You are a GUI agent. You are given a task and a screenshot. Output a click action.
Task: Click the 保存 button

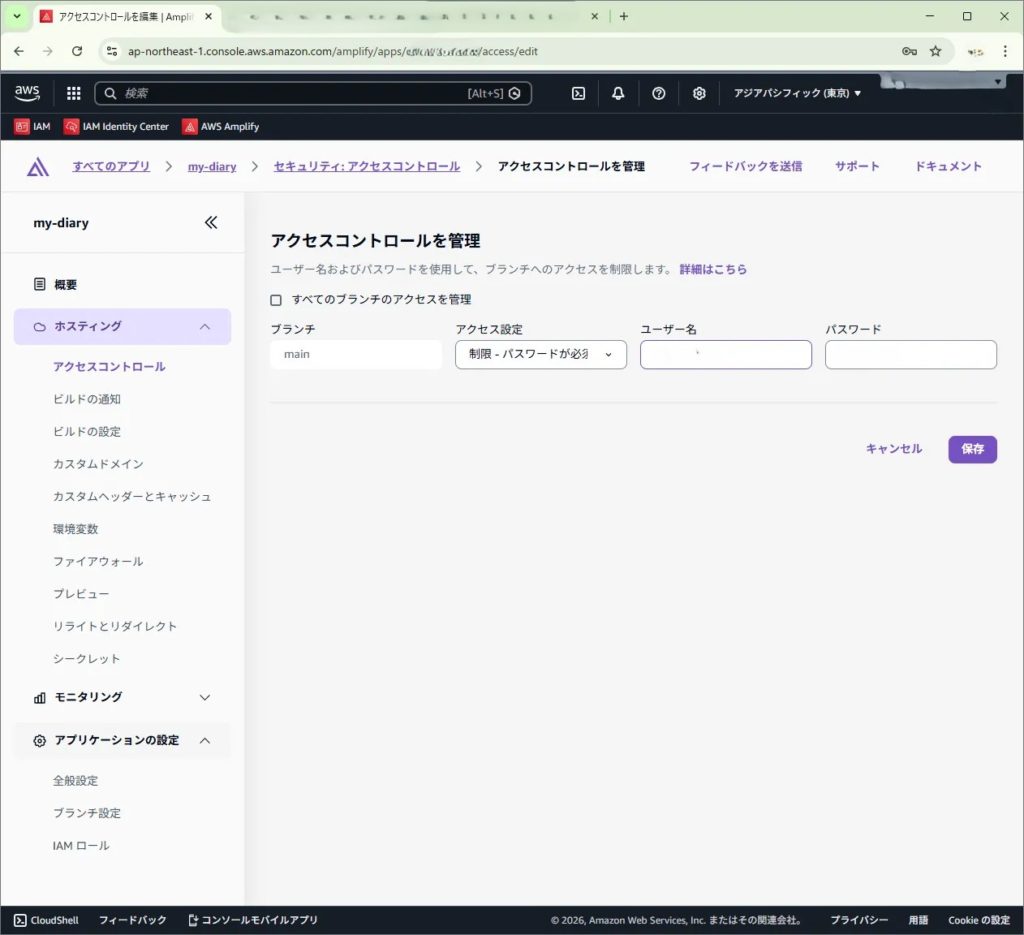point(972,449)
